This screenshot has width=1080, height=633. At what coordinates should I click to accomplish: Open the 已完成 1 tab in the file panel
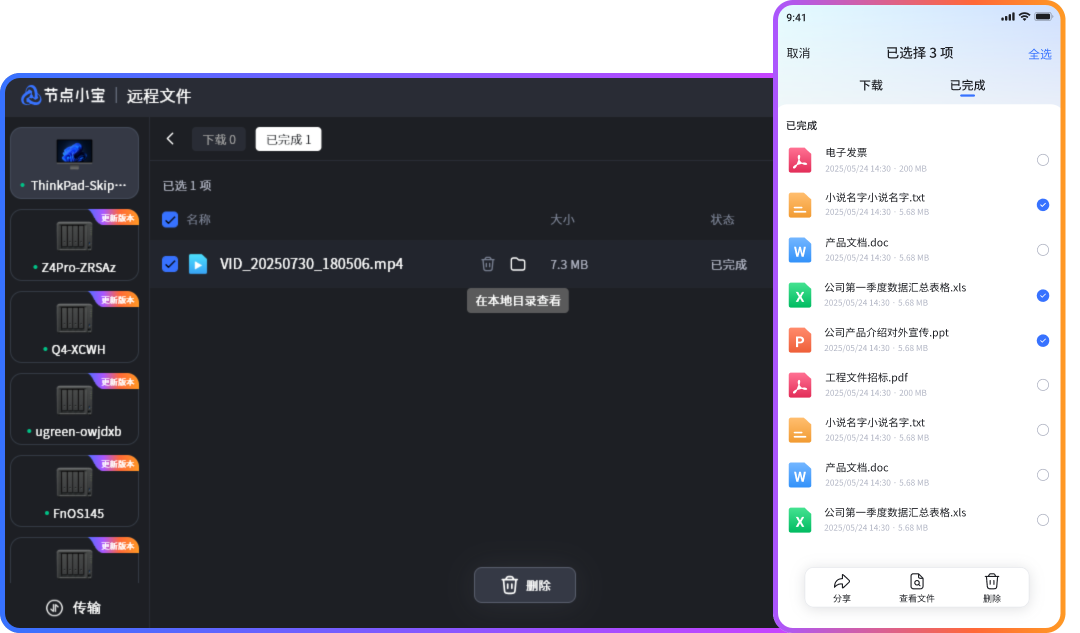click(x=288, y=139)
